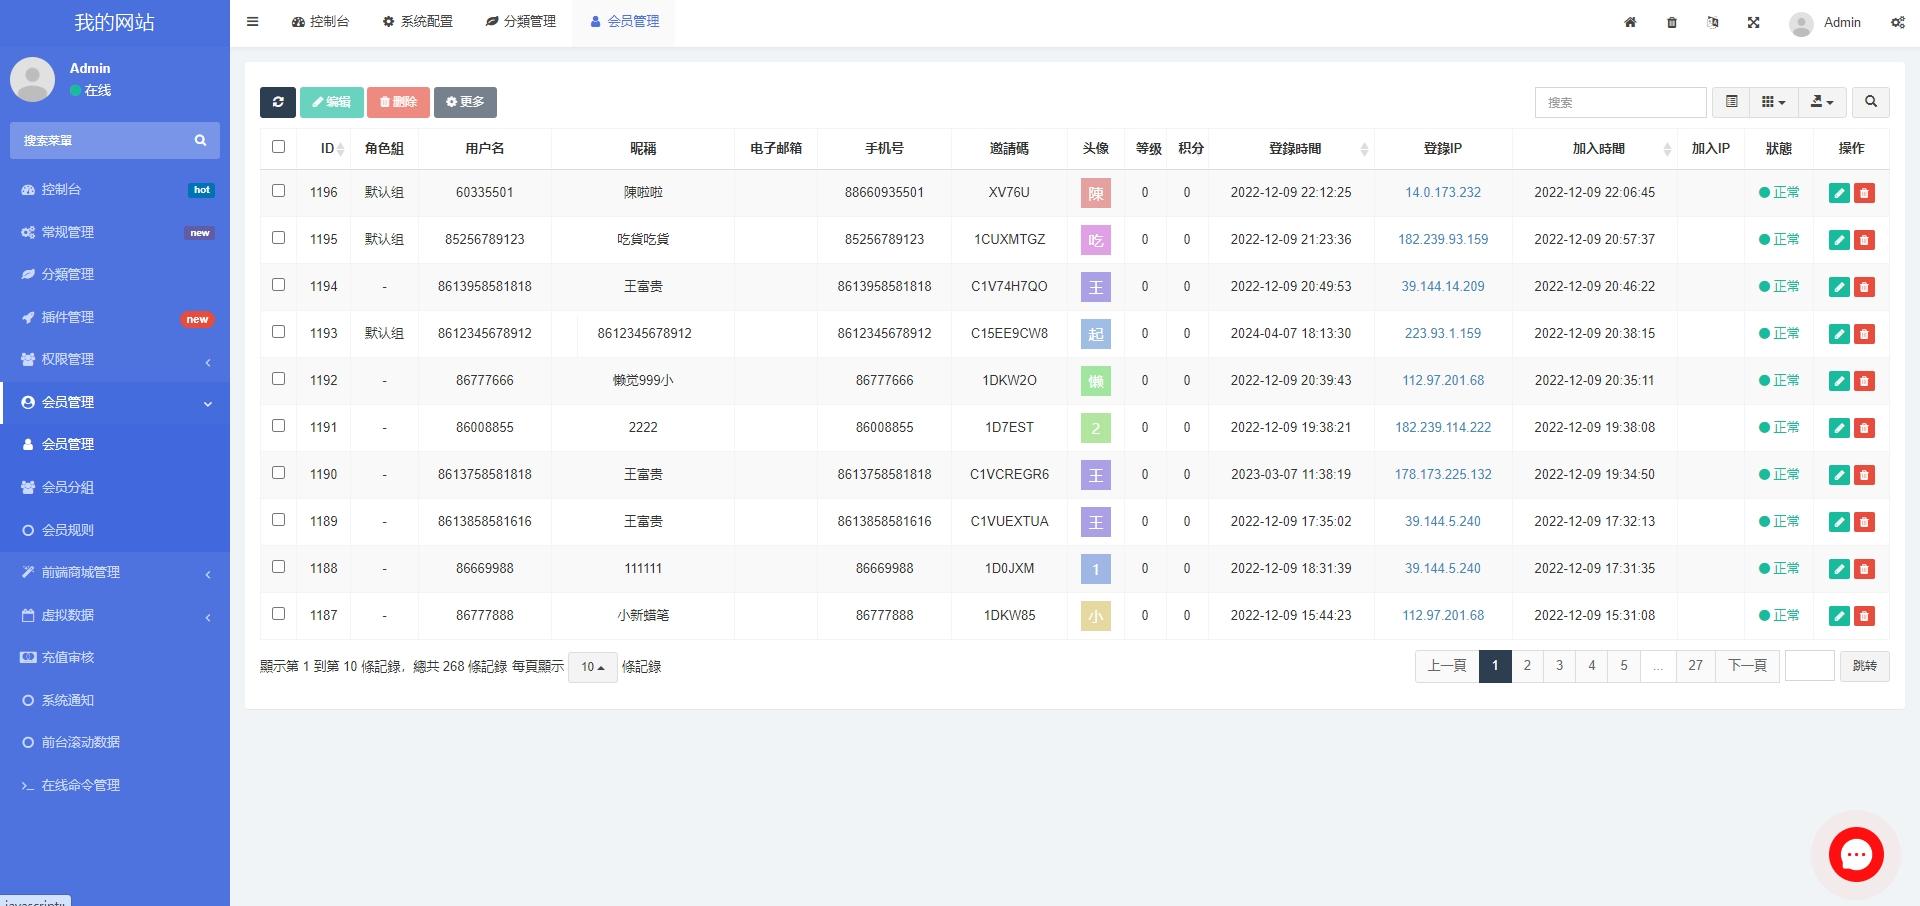Viewport: 1920px width, 906px height.
Task: Open 会员分组 in sidebar
Action: 115,488
